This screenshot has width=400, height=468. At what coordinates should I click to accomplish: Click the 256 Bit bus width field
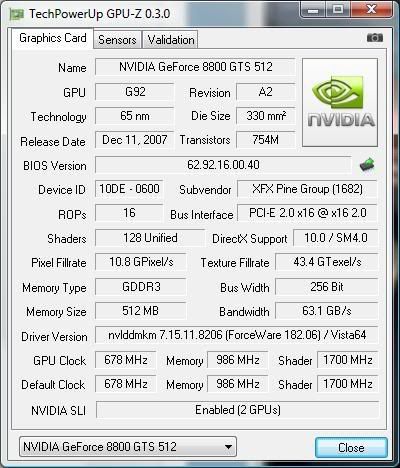[x=327, y=287]
